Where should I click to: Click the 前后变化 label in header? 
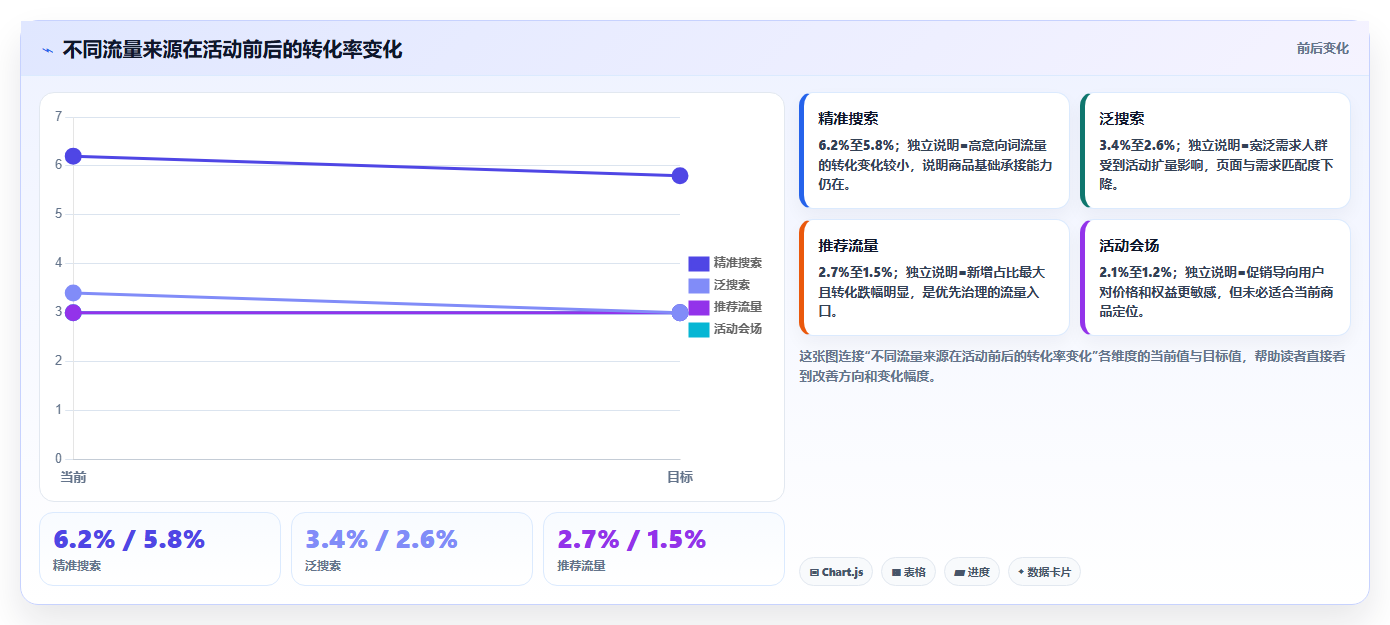coord(1322,48)
